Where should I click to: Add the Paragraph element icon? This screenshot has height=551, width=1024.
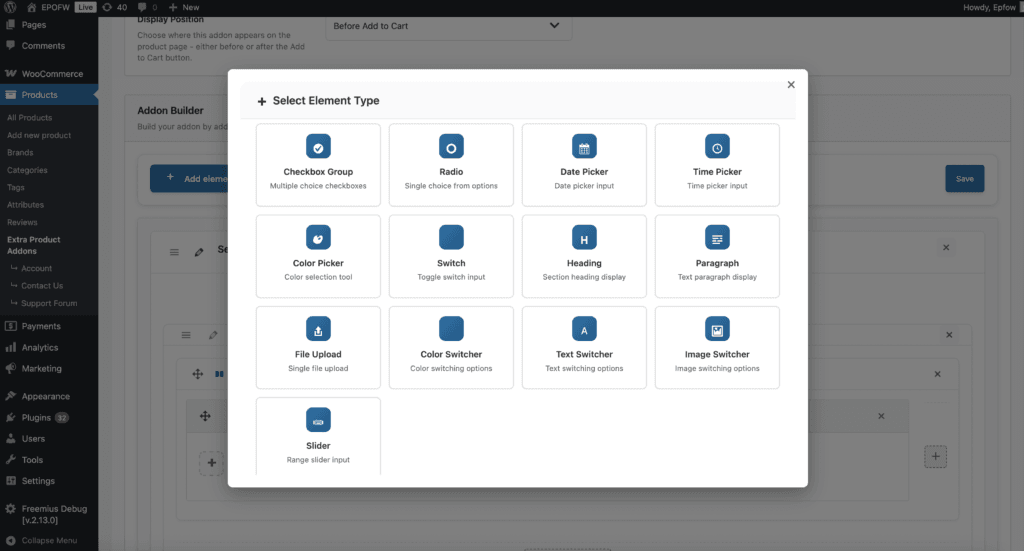tap(717, 239)
